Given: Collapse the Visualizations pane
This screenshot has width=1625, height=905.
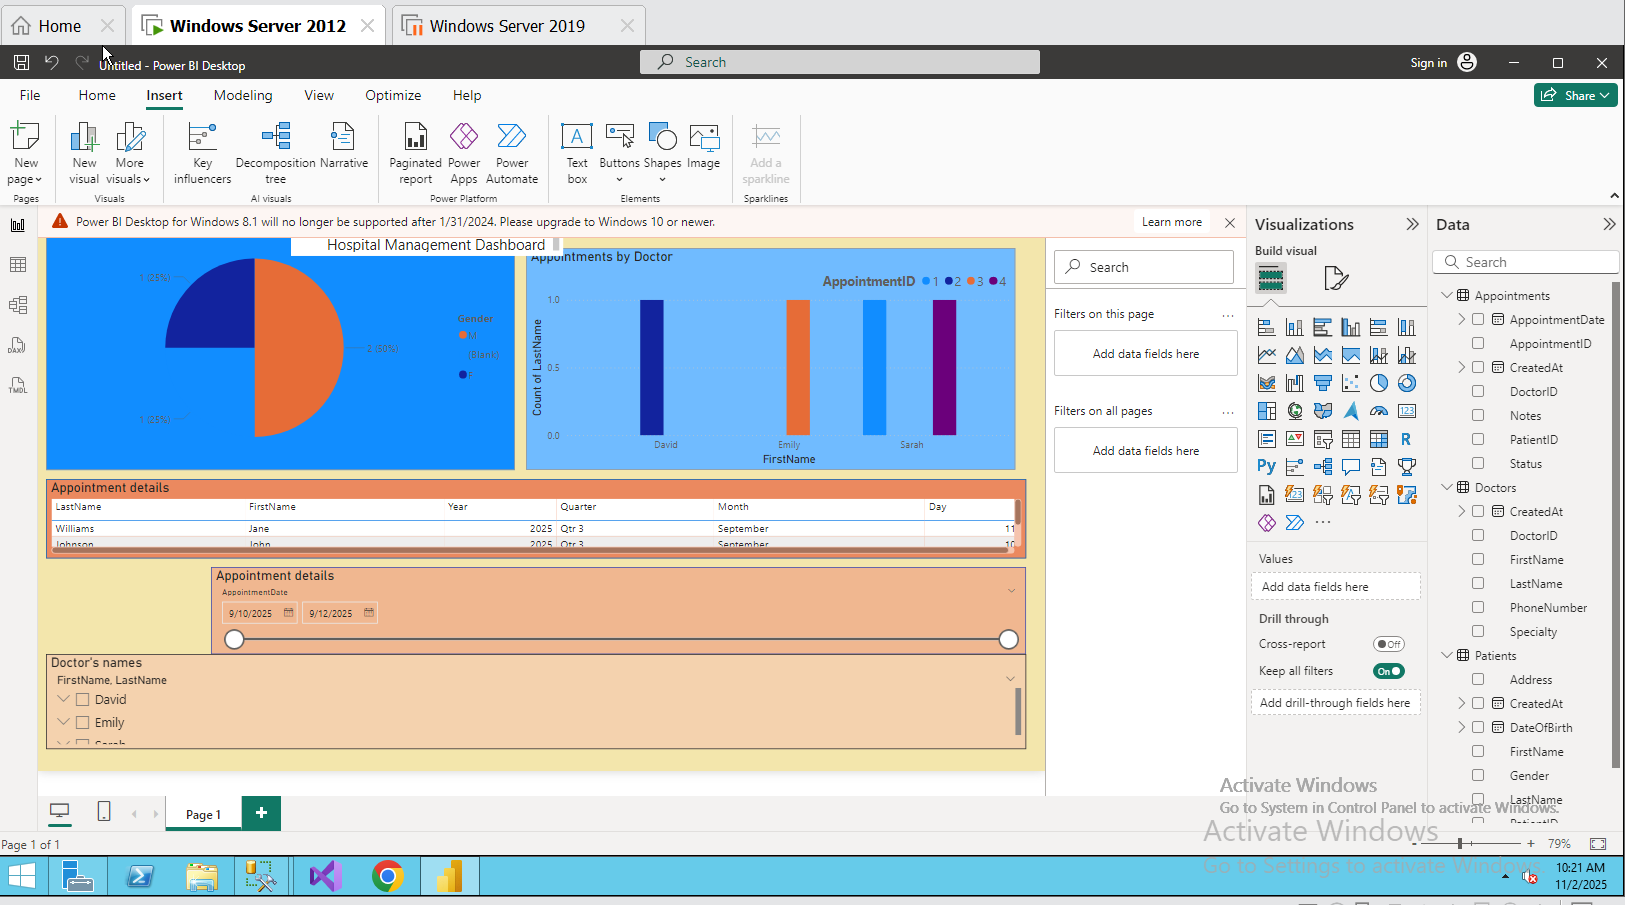Looking at the screenshot, I should pyautogui.click(x=1412, y=225).
